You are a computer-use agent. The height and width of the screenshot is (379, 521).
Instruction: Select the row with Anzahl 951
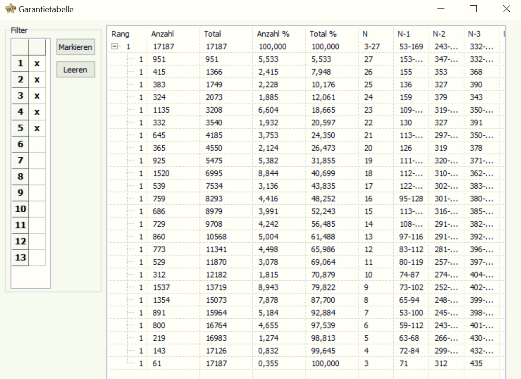pyautogui.click(x=305, y=59)
